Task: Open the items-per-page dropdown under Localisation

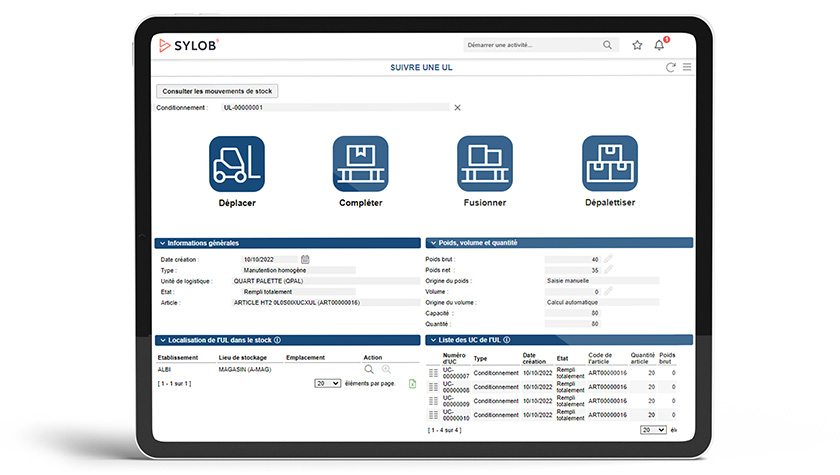Action: click(327, 383)
